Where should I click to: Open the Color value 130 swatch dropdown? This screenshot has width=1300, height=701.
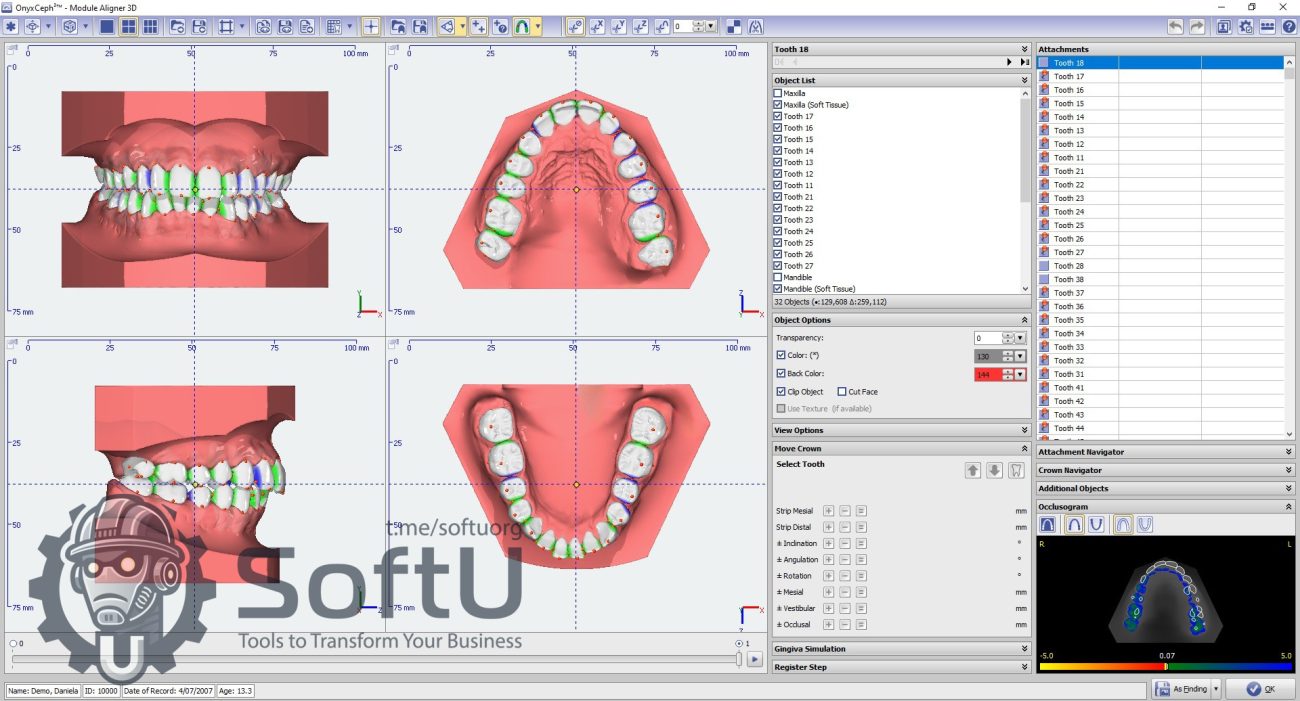point(1020,356)
